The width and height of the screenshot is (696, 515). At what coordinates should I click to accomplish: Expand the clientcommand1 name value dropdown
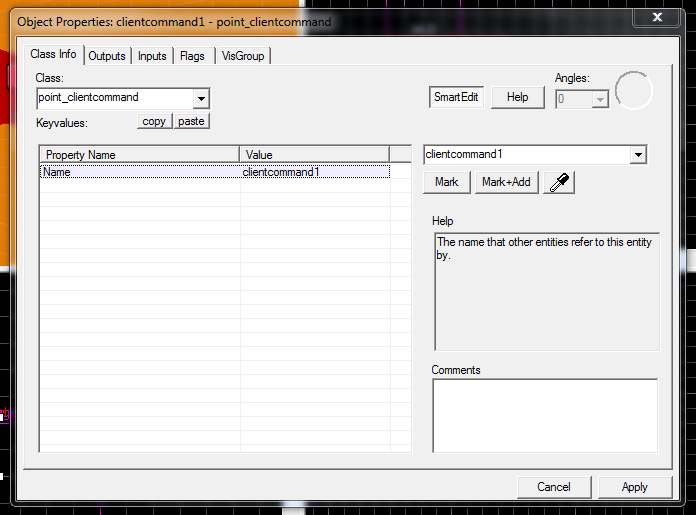638,155
